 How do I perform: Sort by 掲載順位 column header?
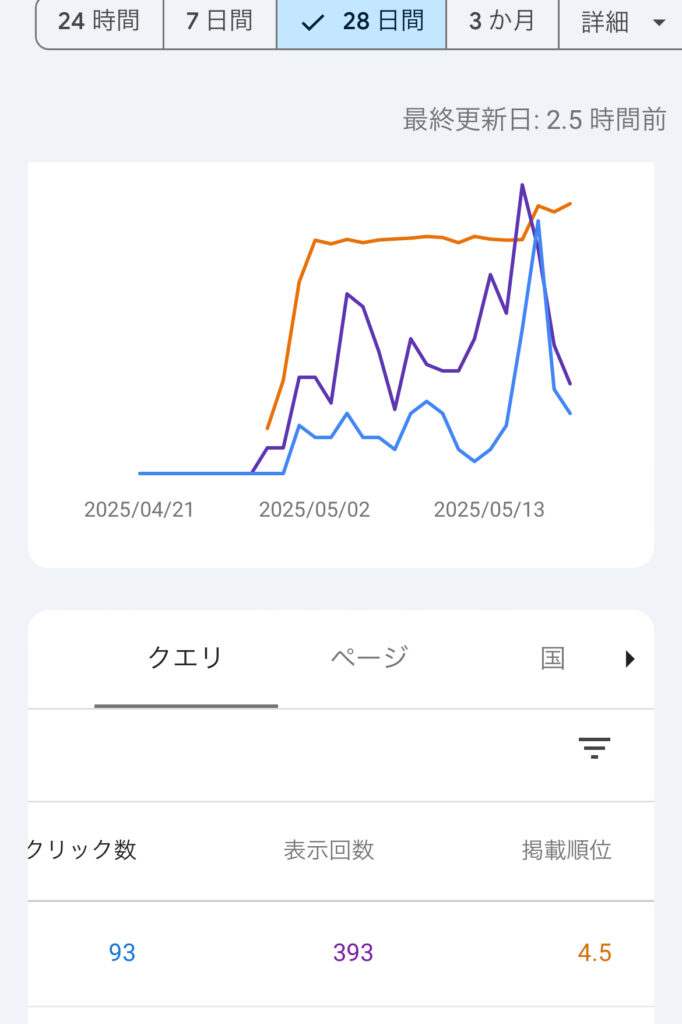(x=566, y=850)
